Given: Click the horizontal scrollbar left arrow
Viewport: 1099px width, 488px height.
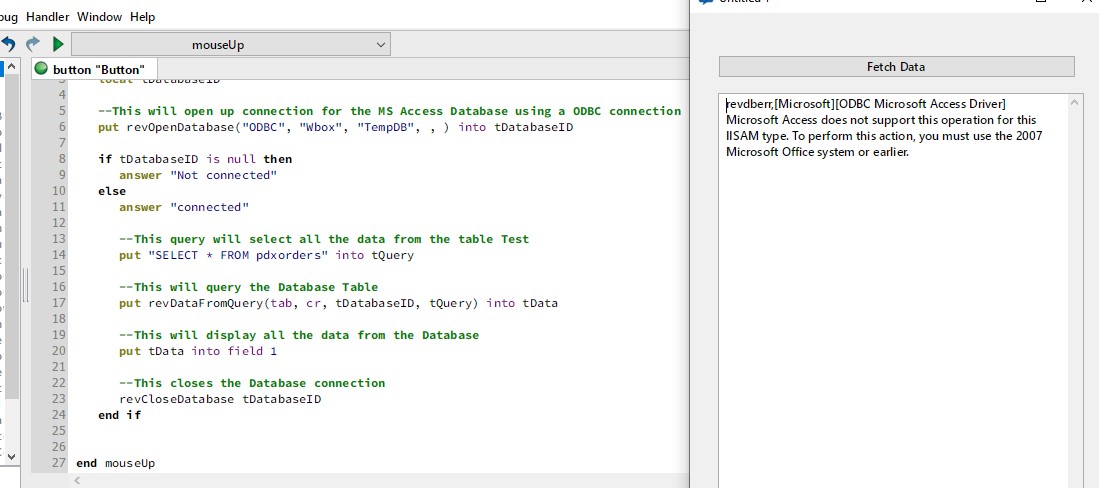Looking at the screenshot, I should pos(76,480).
